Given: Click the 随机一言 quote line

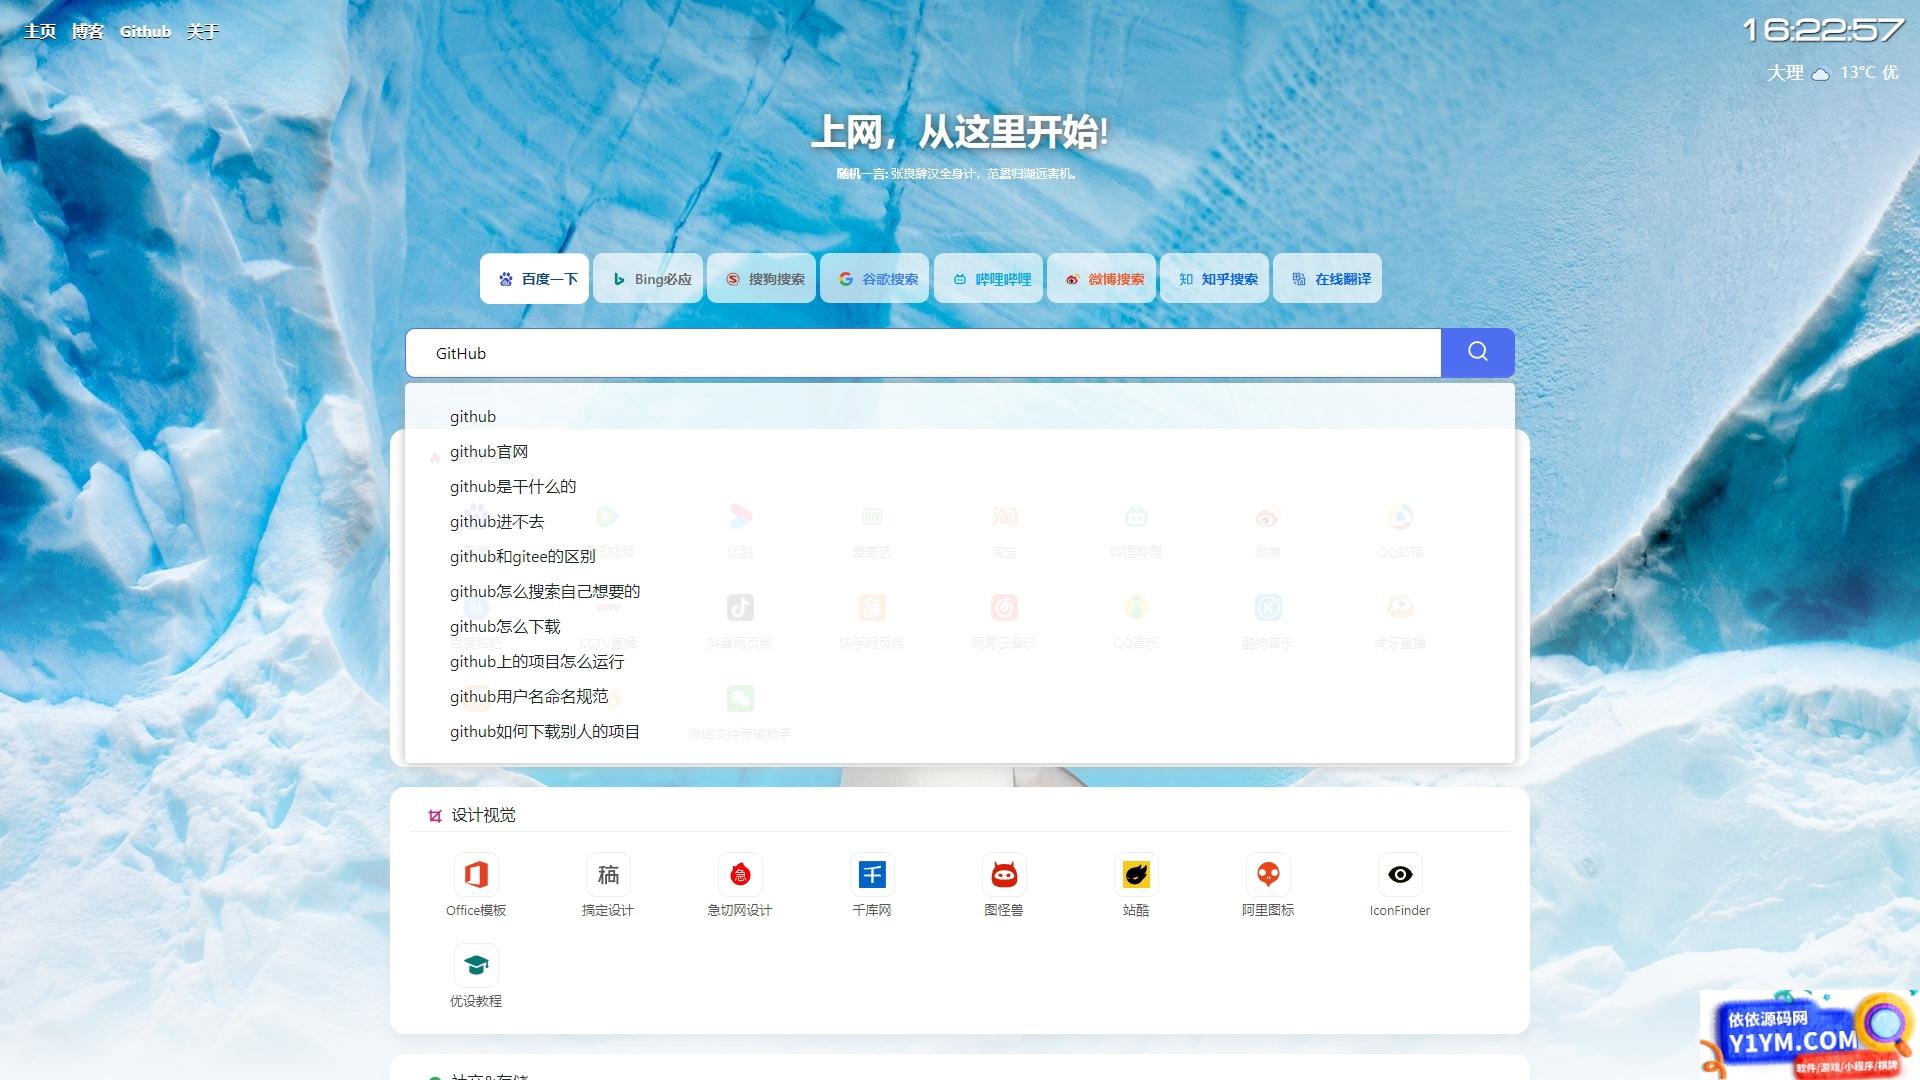Looking at the screenshot, I should pos(957,174).
